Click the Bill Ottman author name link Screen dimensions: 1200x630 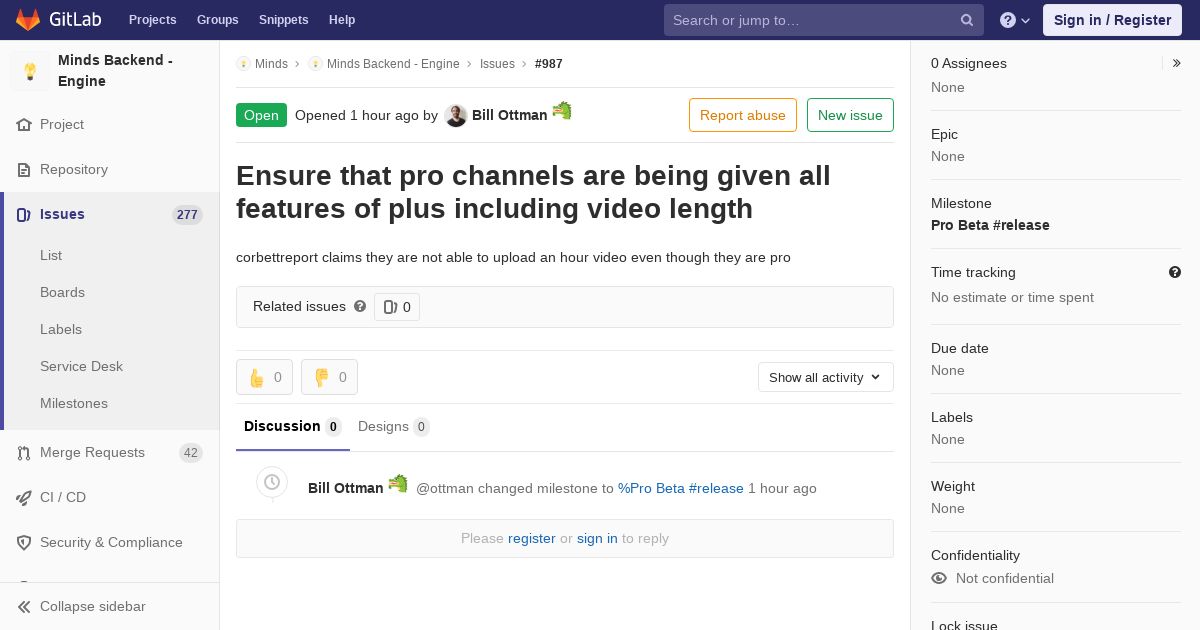[510, 115]
